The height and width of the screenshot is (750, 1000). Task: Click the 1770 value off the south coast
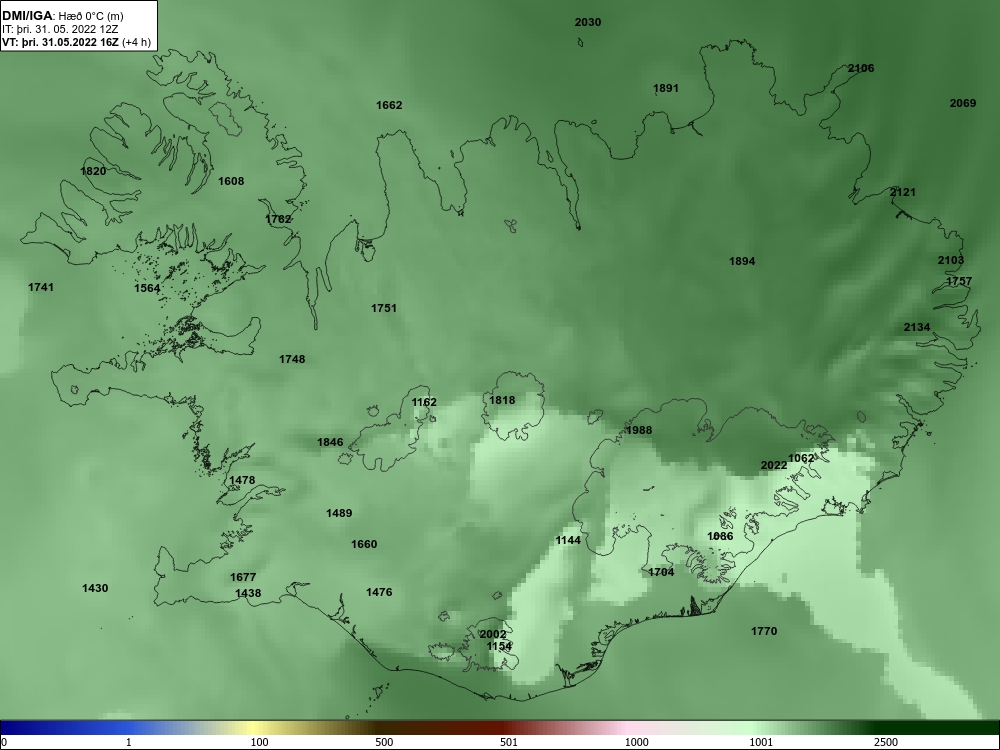(x=764, y=631)
